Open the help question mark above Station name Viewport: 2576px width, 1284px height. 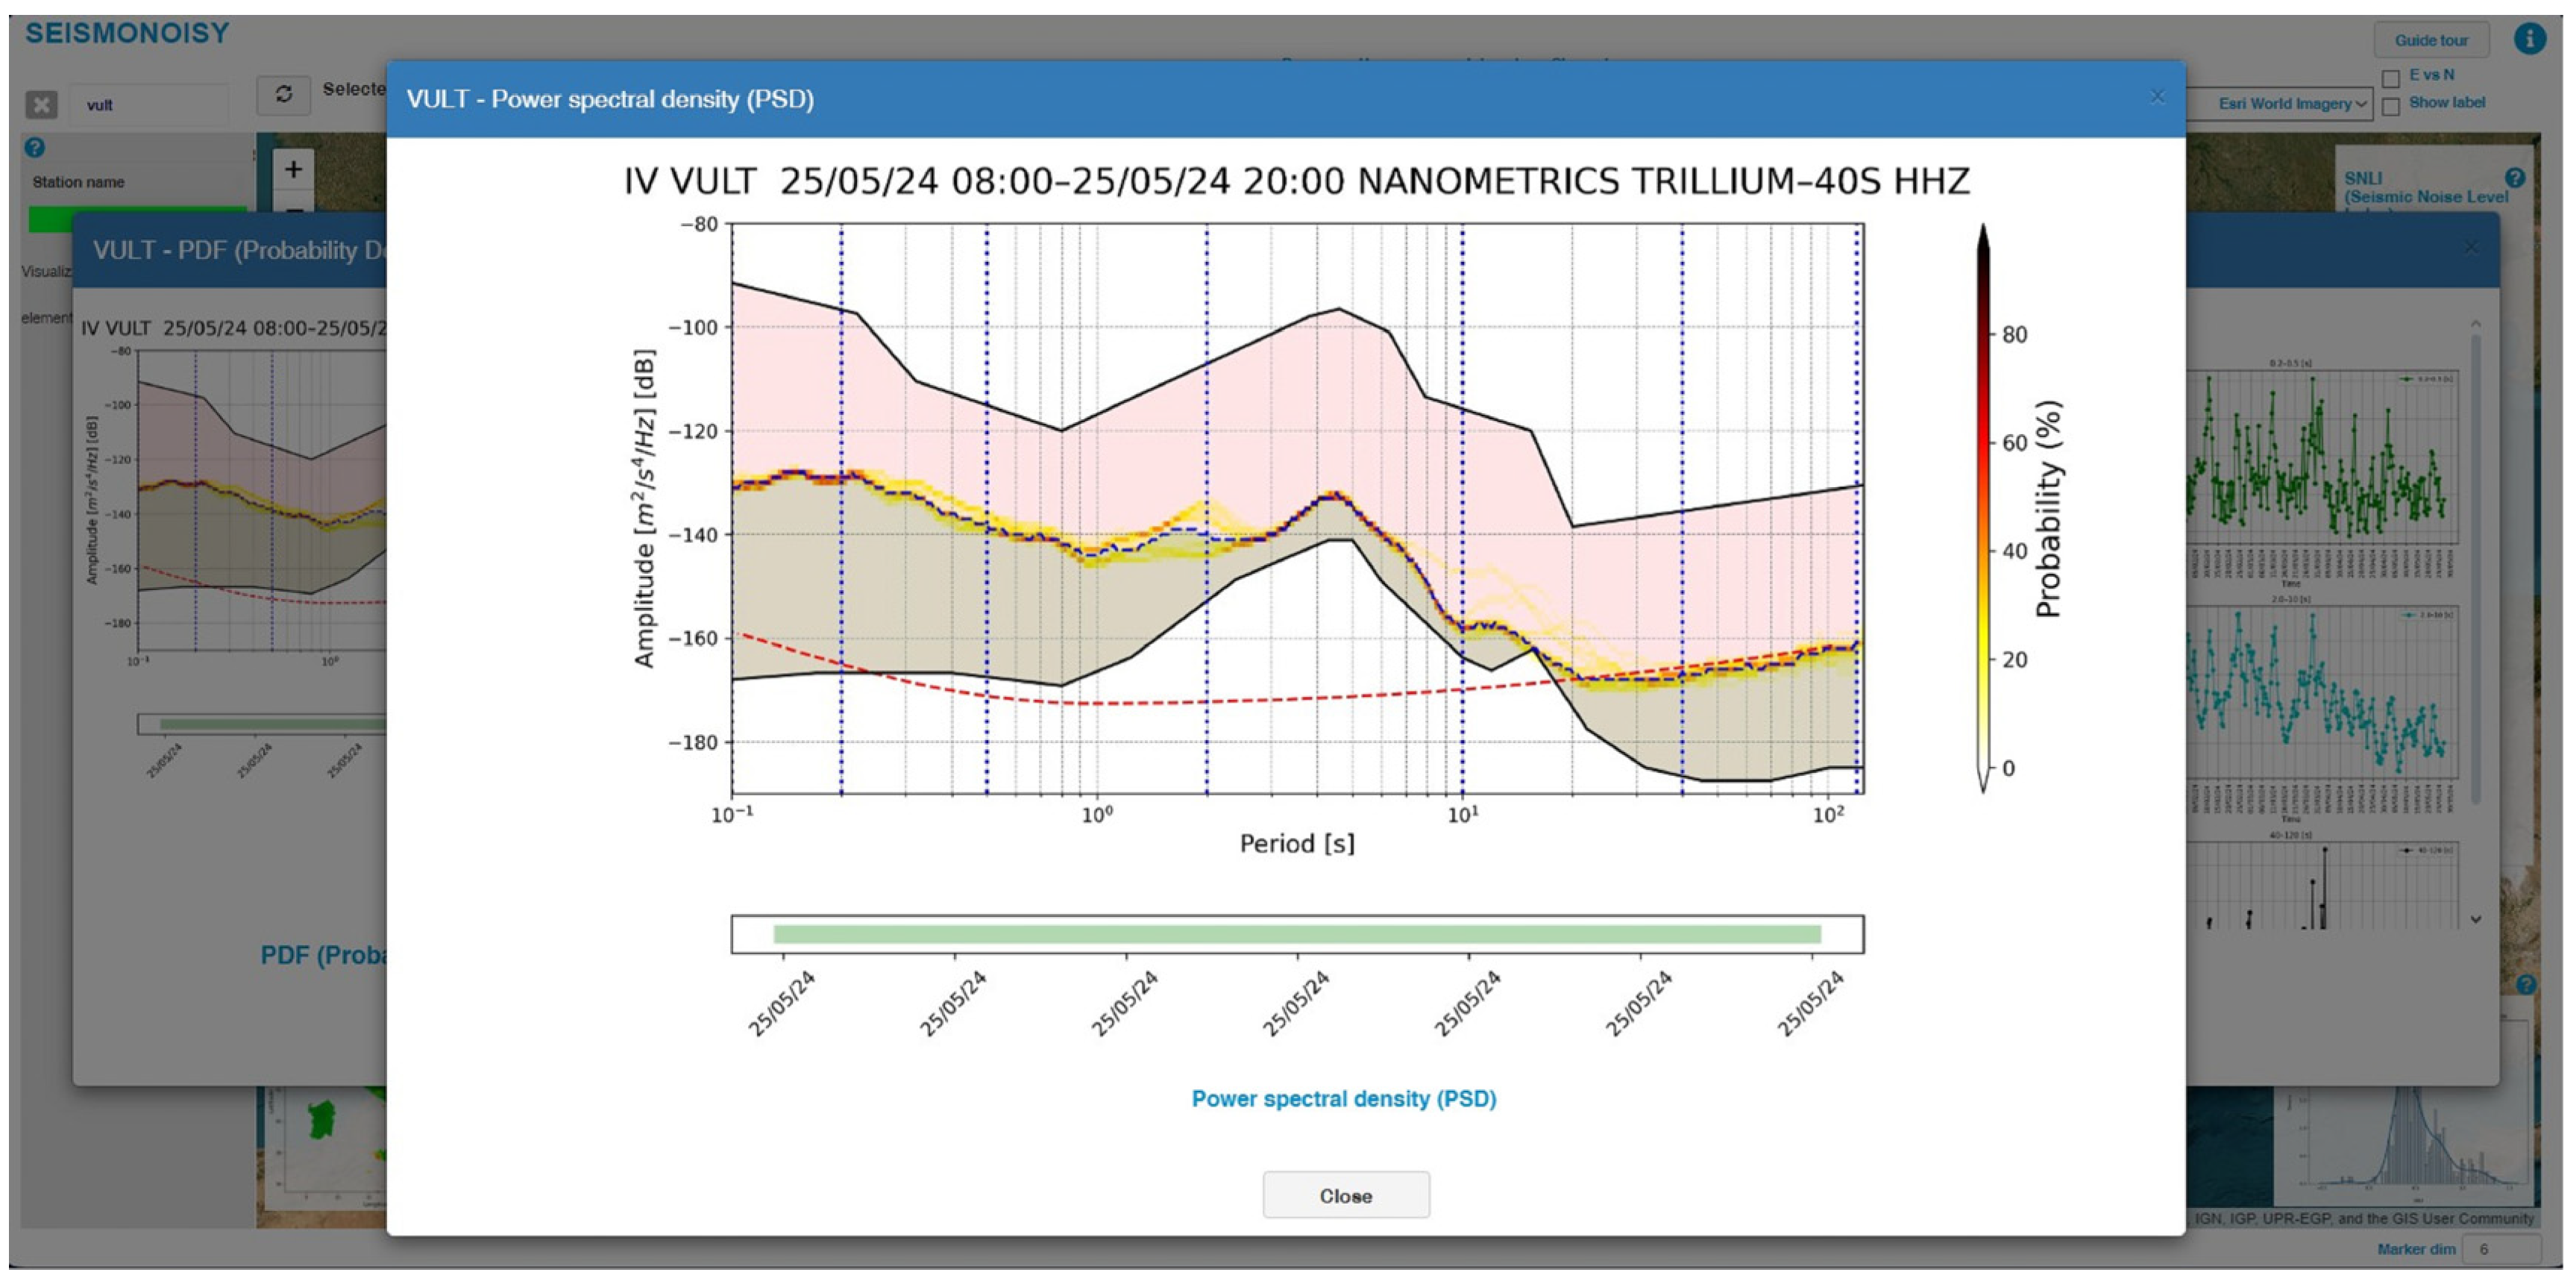[x=35, y=148]
